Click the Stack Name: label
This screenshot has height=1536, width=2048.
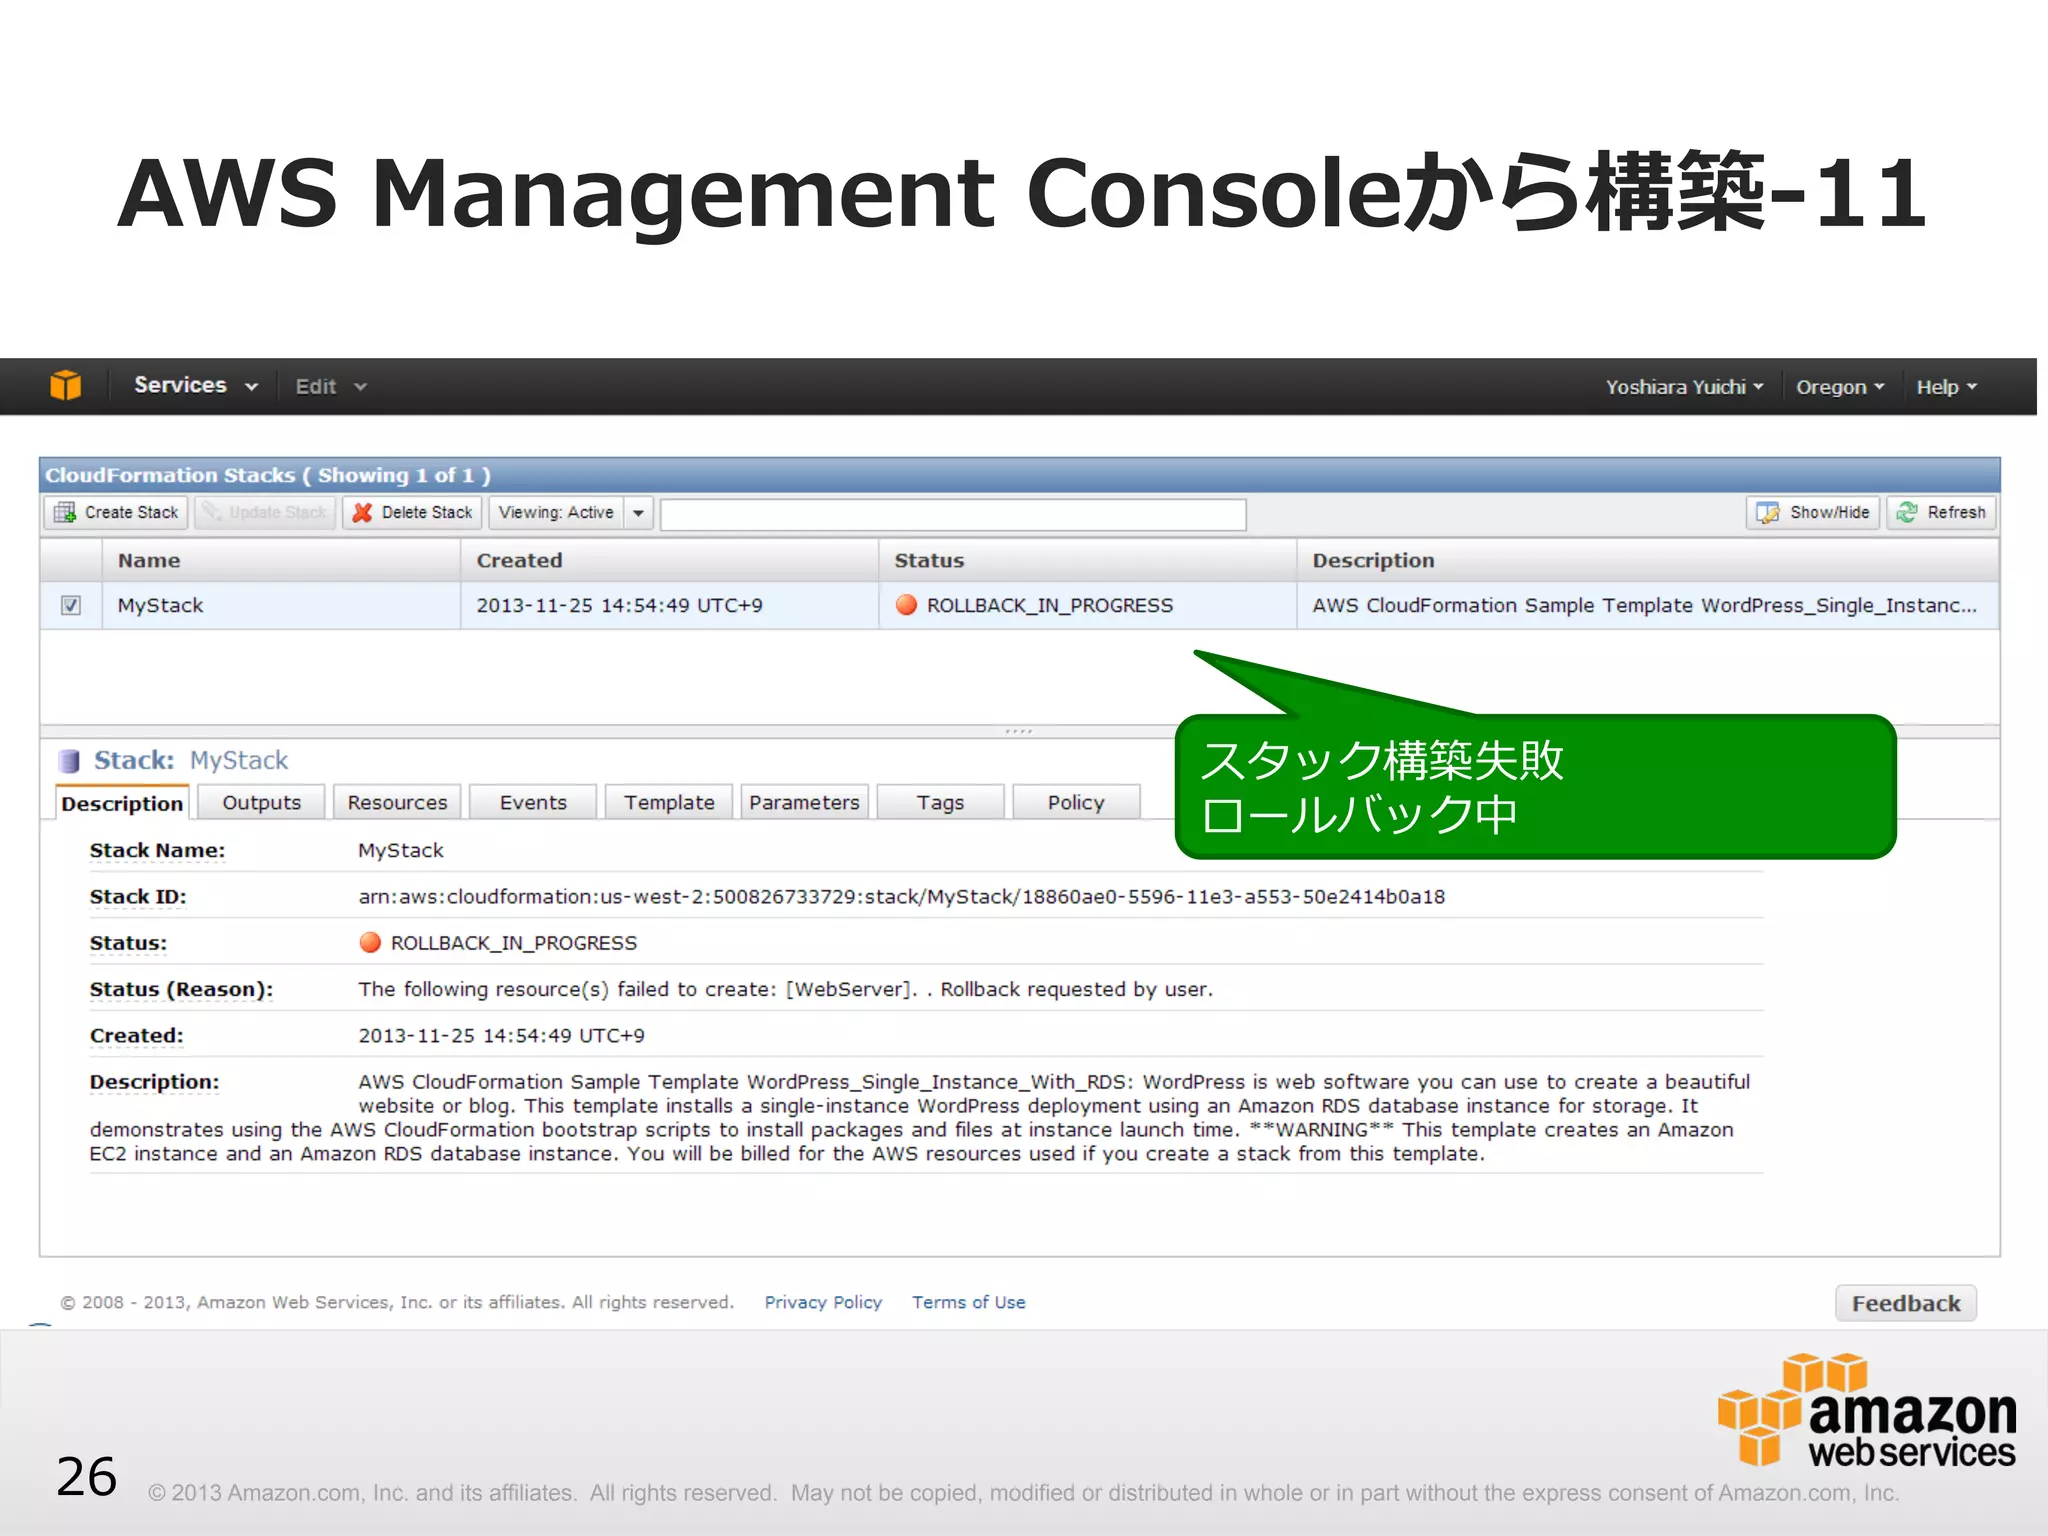pos(157,850)
